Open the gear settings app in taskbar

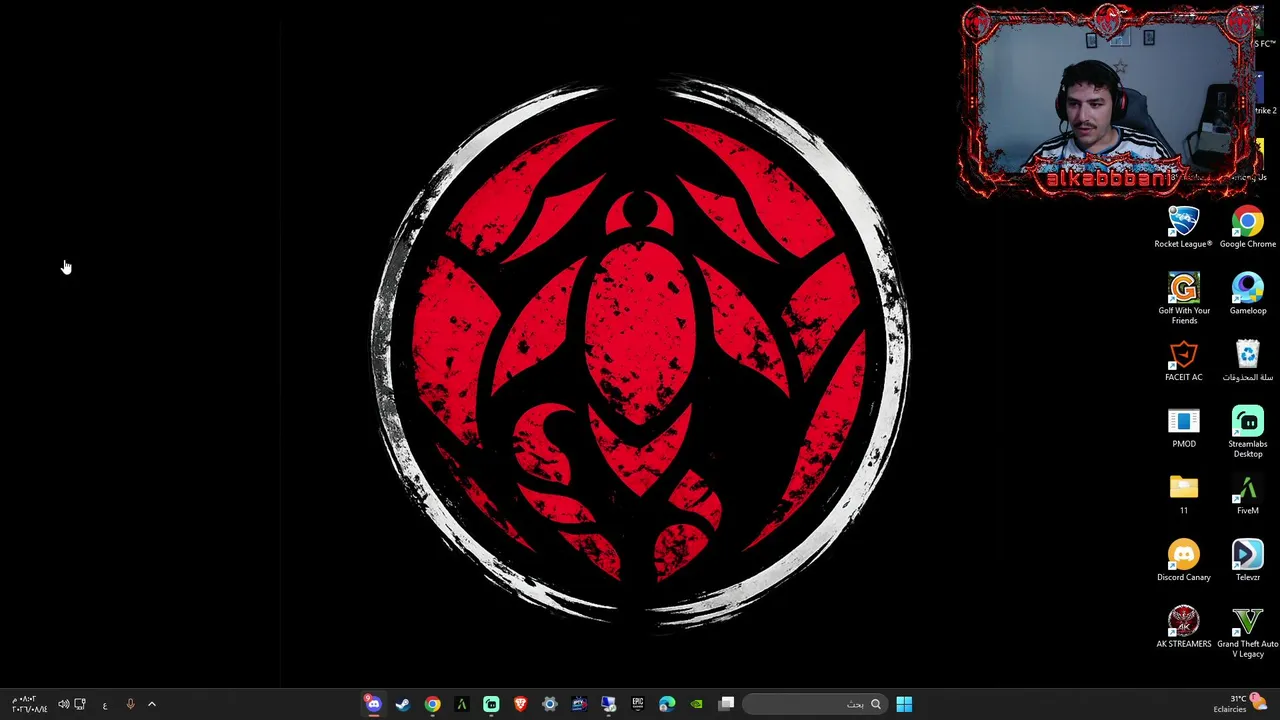pyautogui.click(x=549, y=704)
